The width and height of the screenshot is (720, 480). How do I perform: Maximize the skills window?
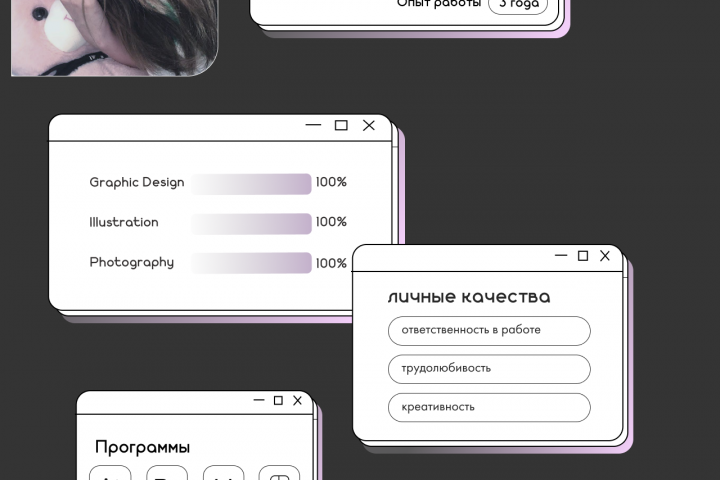[341, 125]
